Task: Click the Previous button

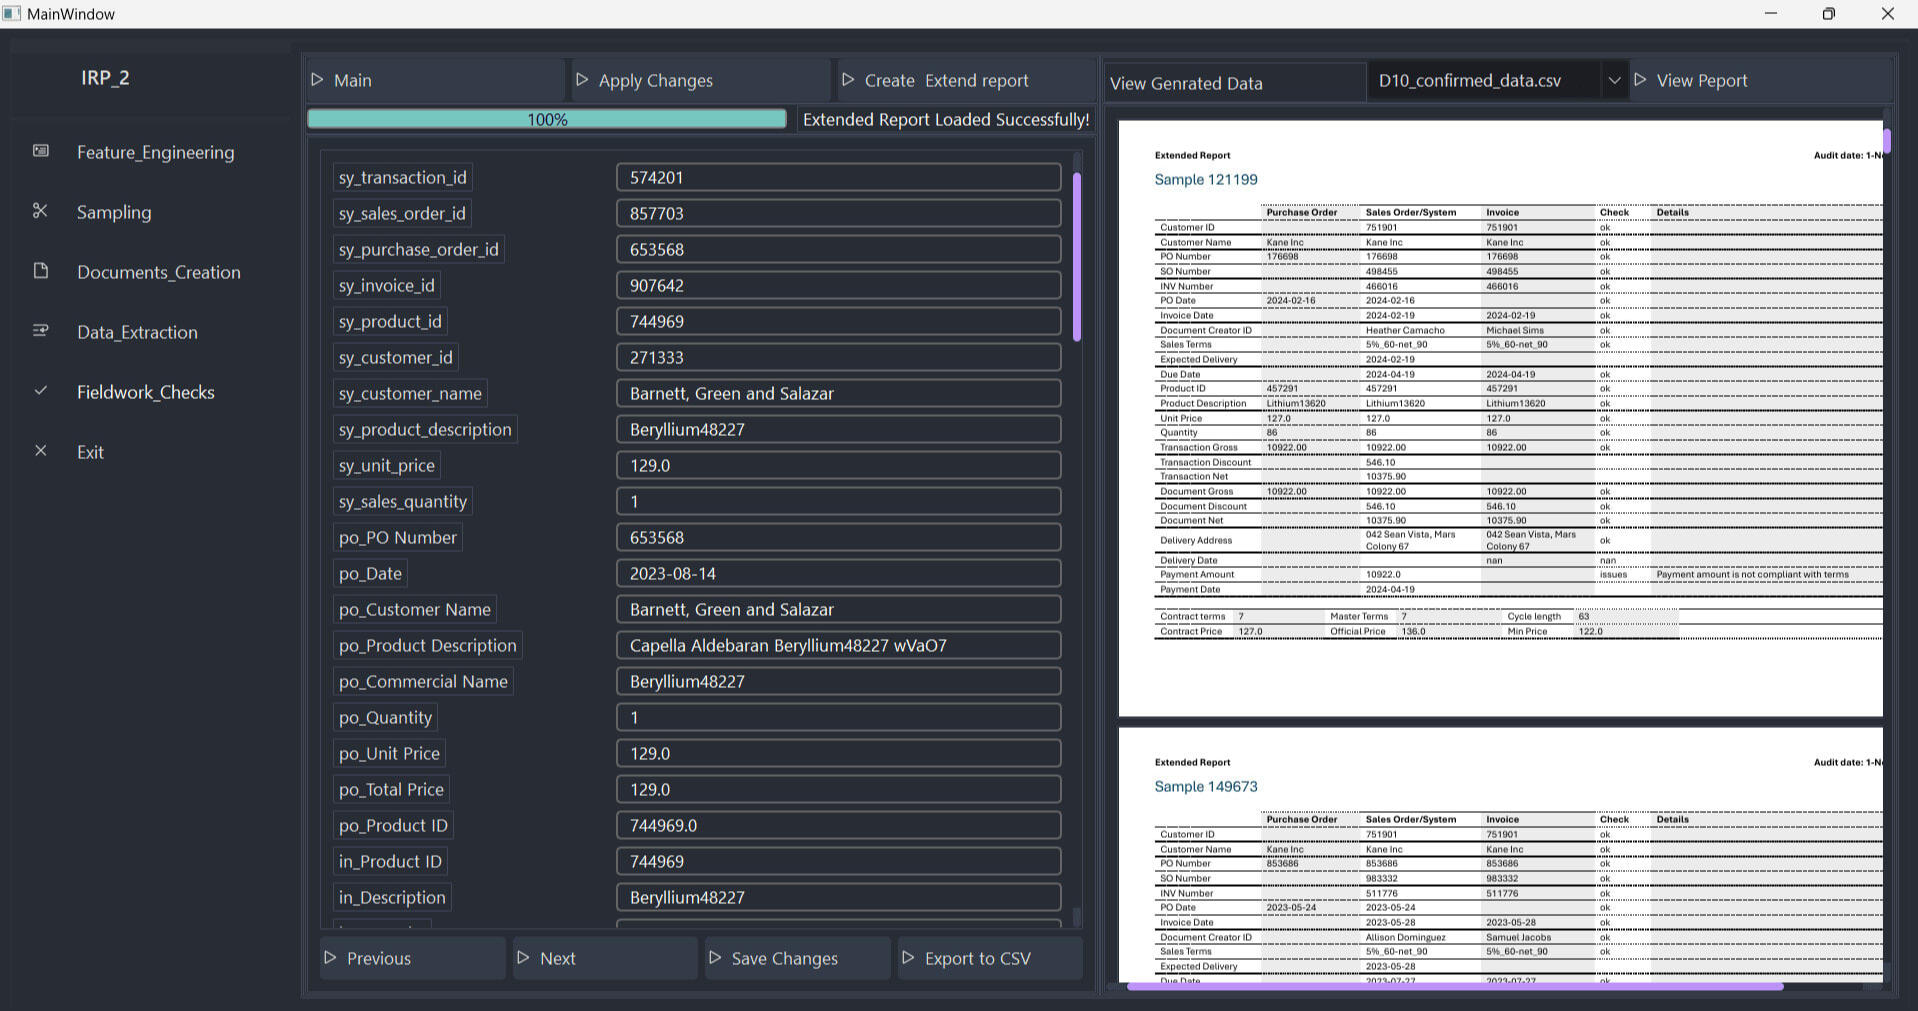Action: [x=411, y=957]
